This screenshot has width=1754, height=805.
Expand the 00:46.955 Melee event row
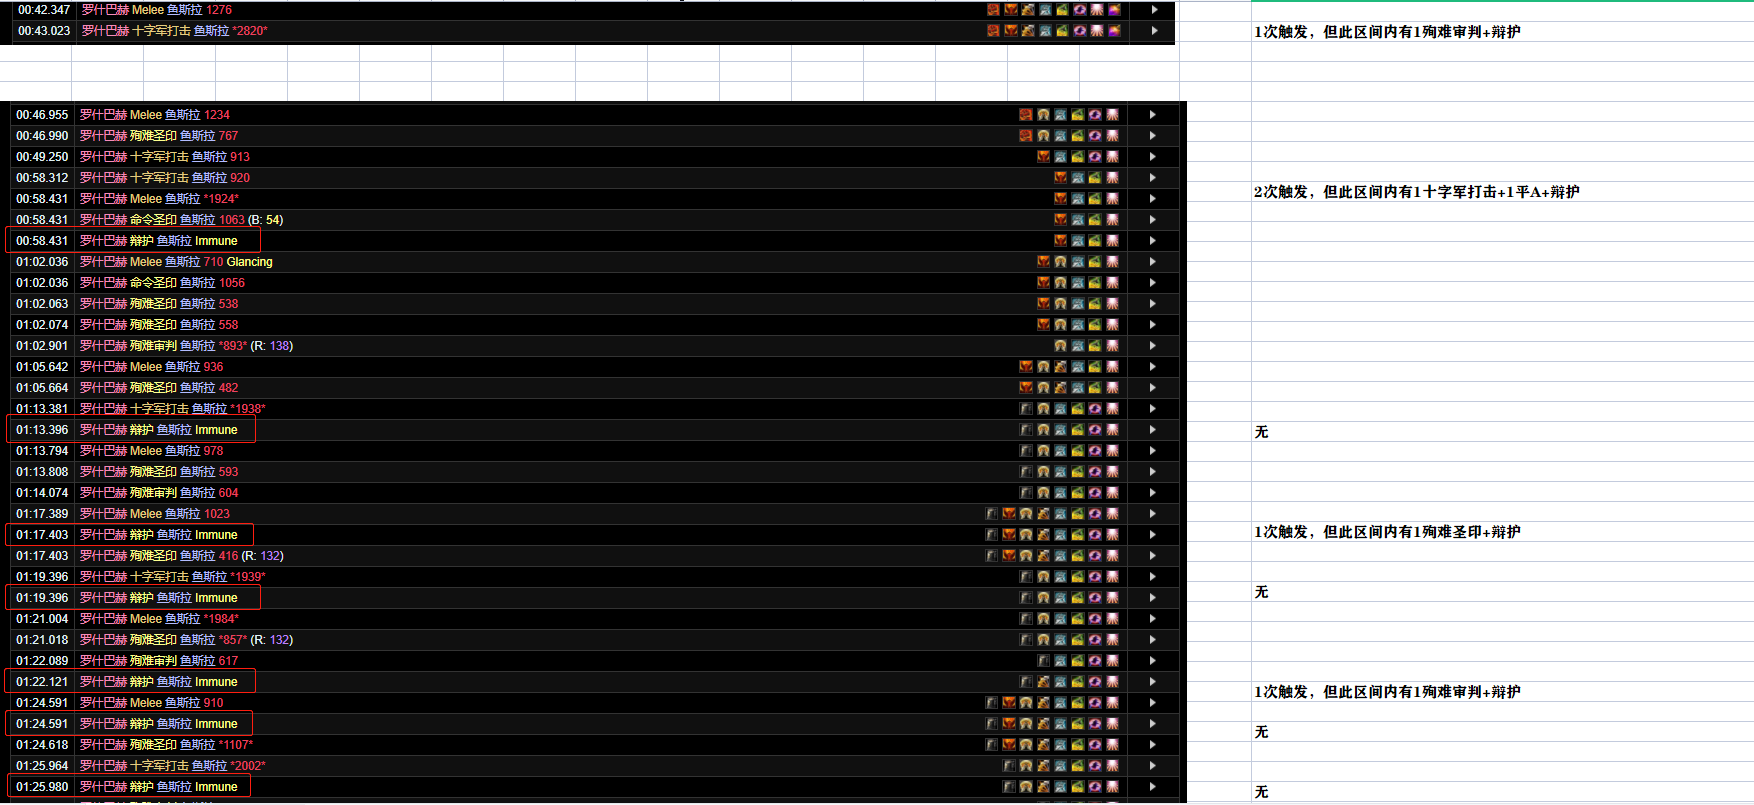pos(1152,115)
